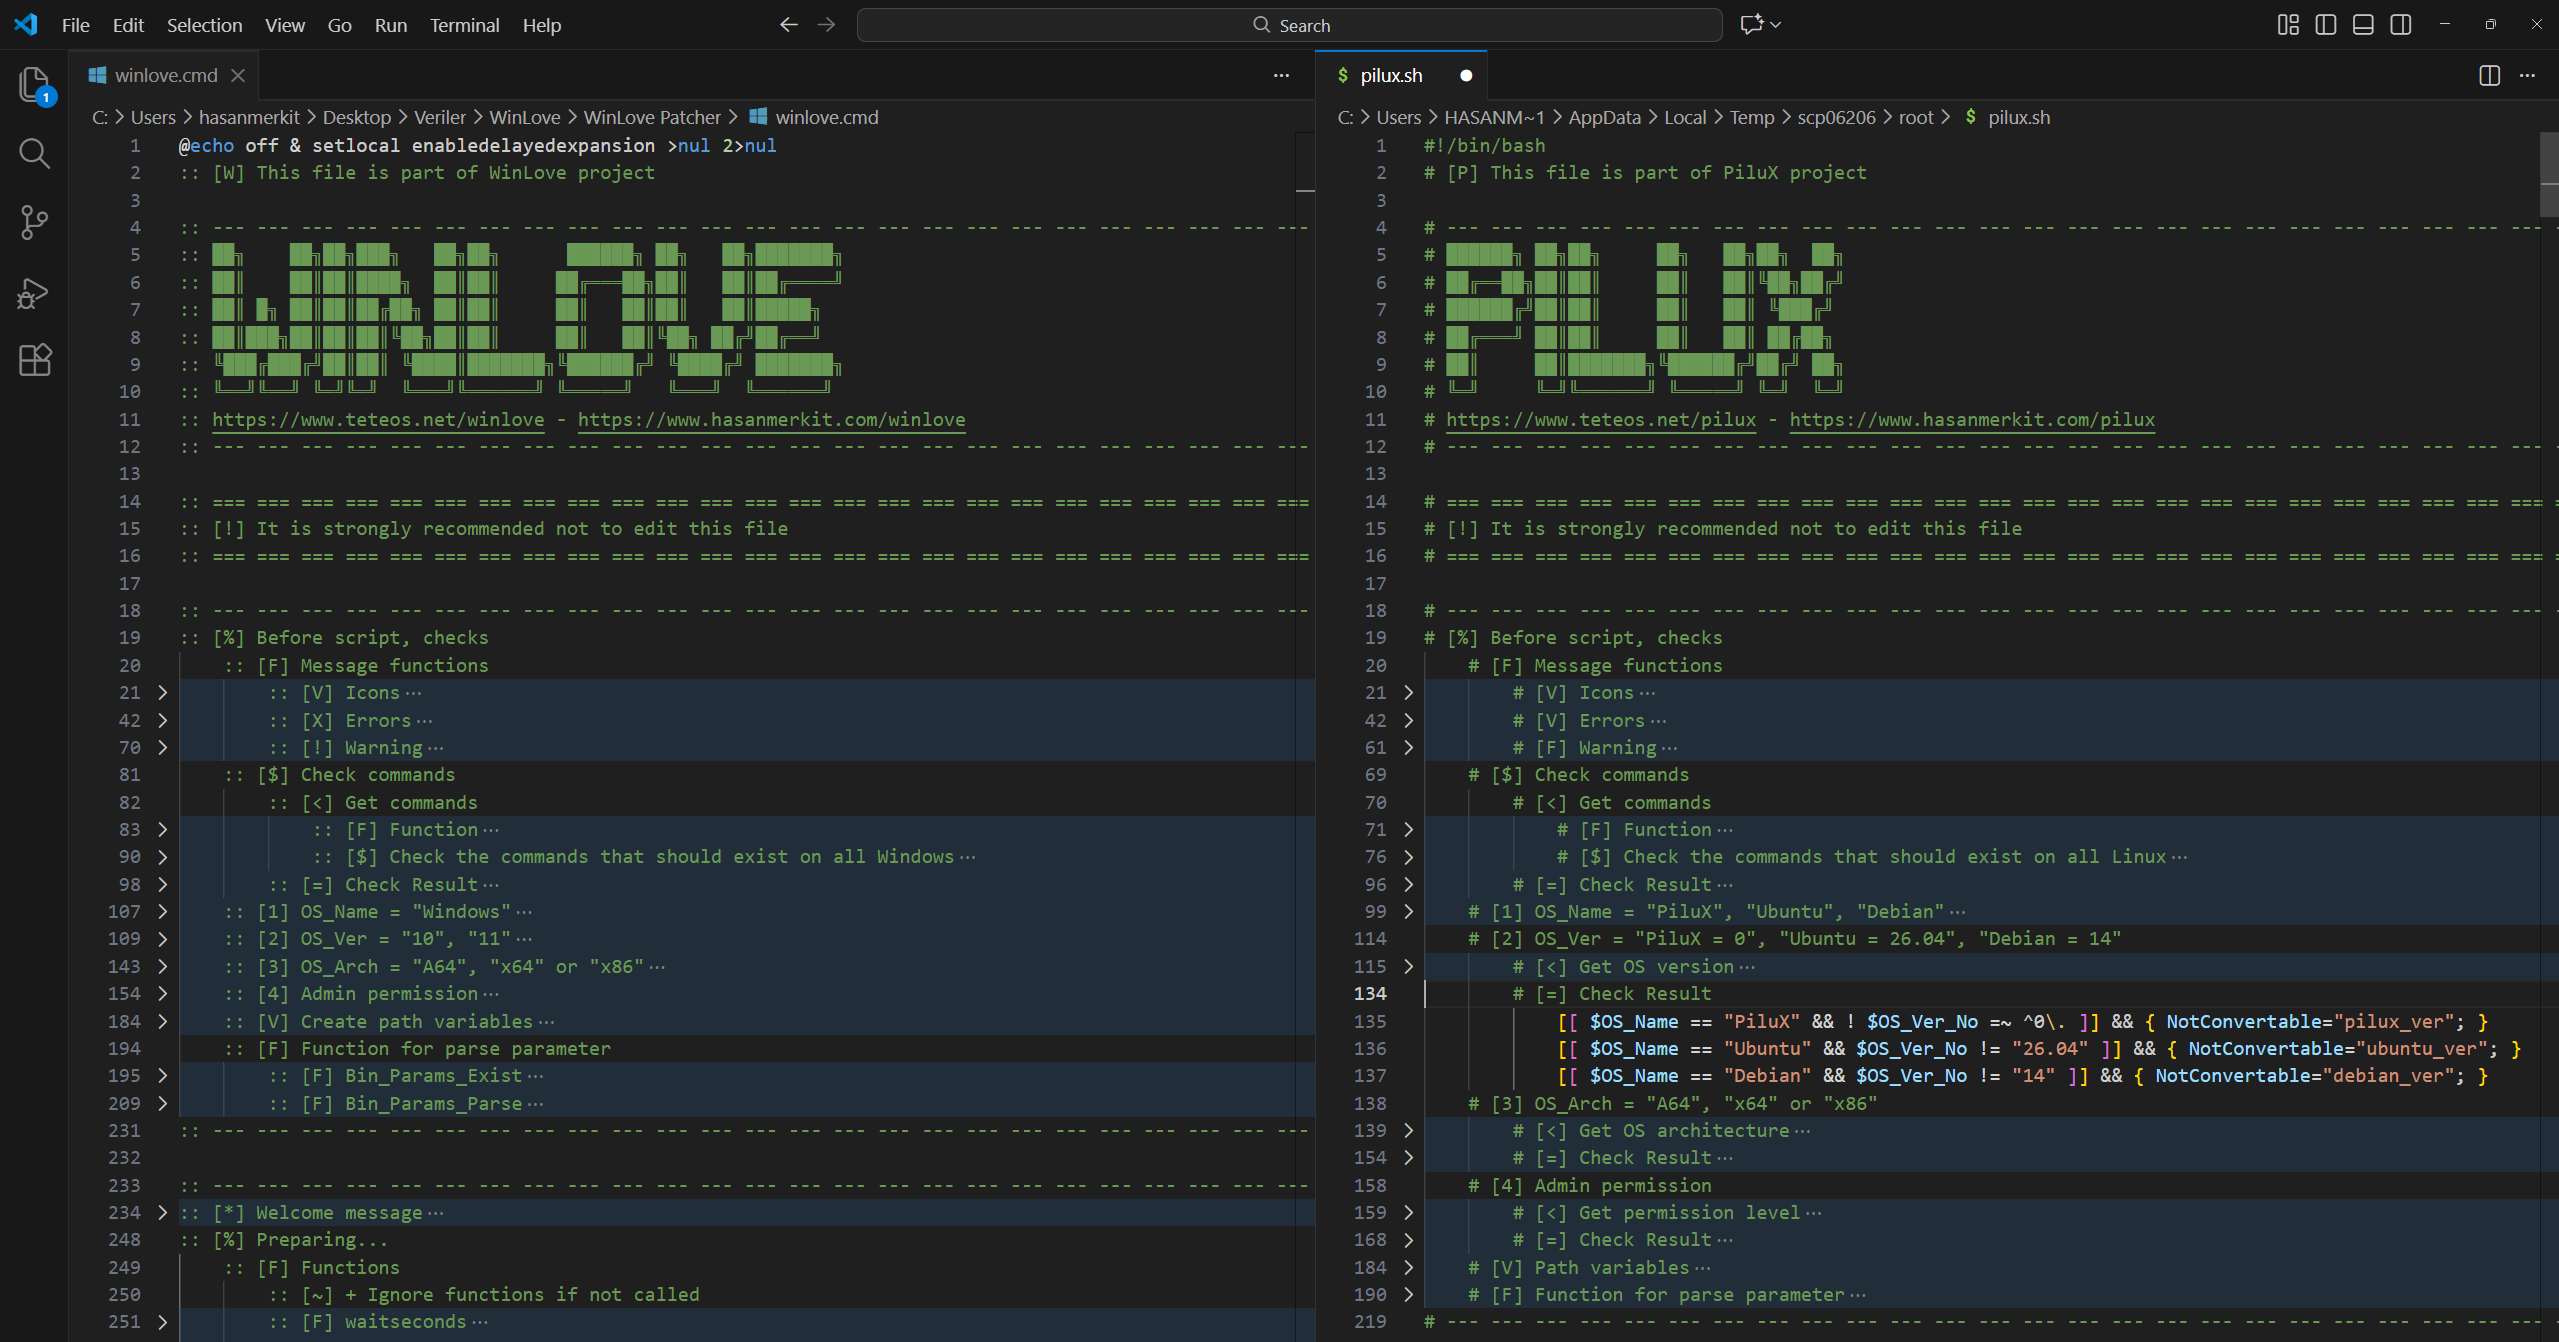Expand 'Bin_Params_Exist' fold in winlove.cmd

162,1076
